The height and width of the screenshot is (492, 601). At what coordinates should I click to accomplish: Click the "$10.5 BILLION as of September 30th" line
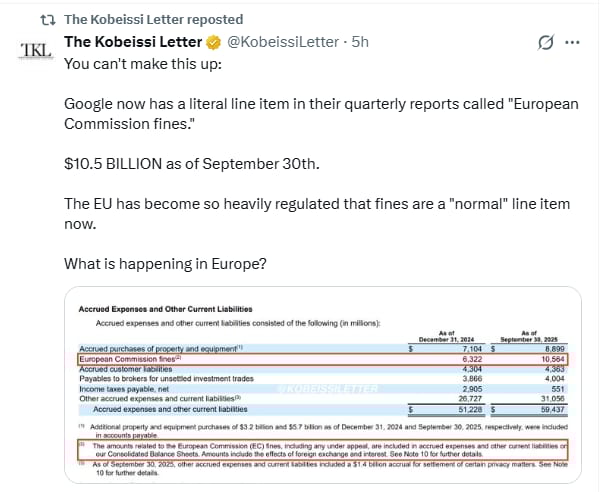(x=192, y=164)
